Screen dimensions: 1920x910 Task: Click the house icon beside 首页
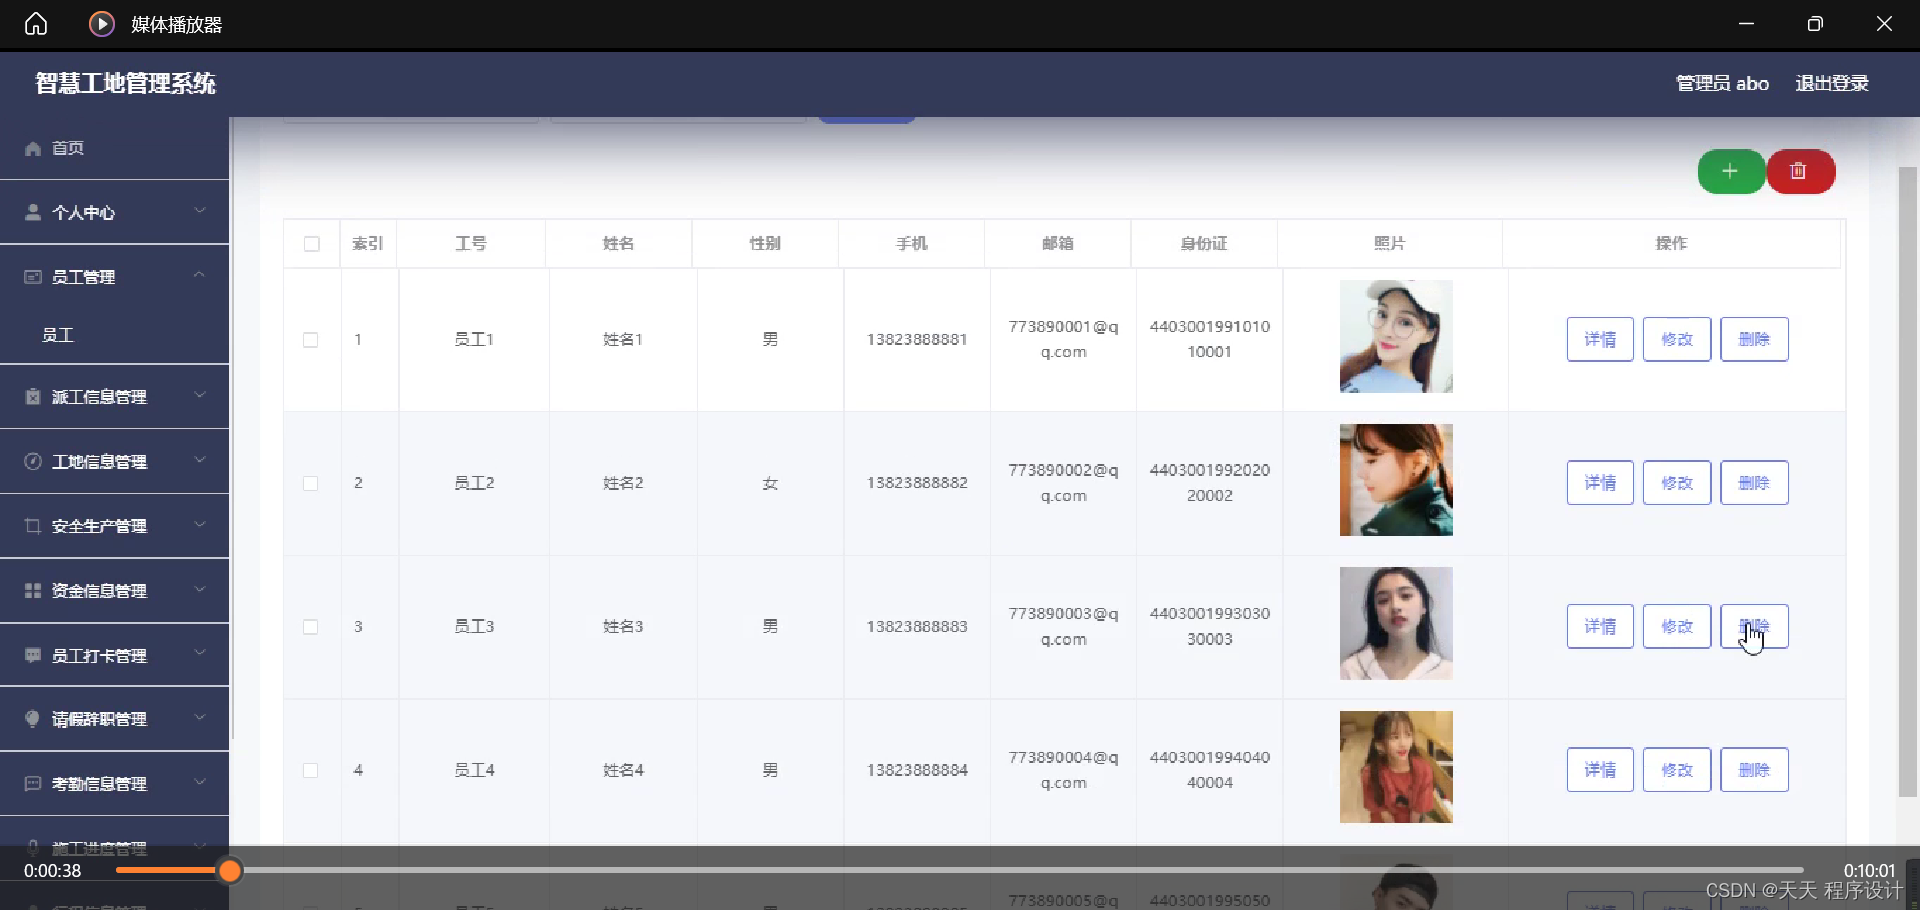pyautogui.click(x=33, y=148)
